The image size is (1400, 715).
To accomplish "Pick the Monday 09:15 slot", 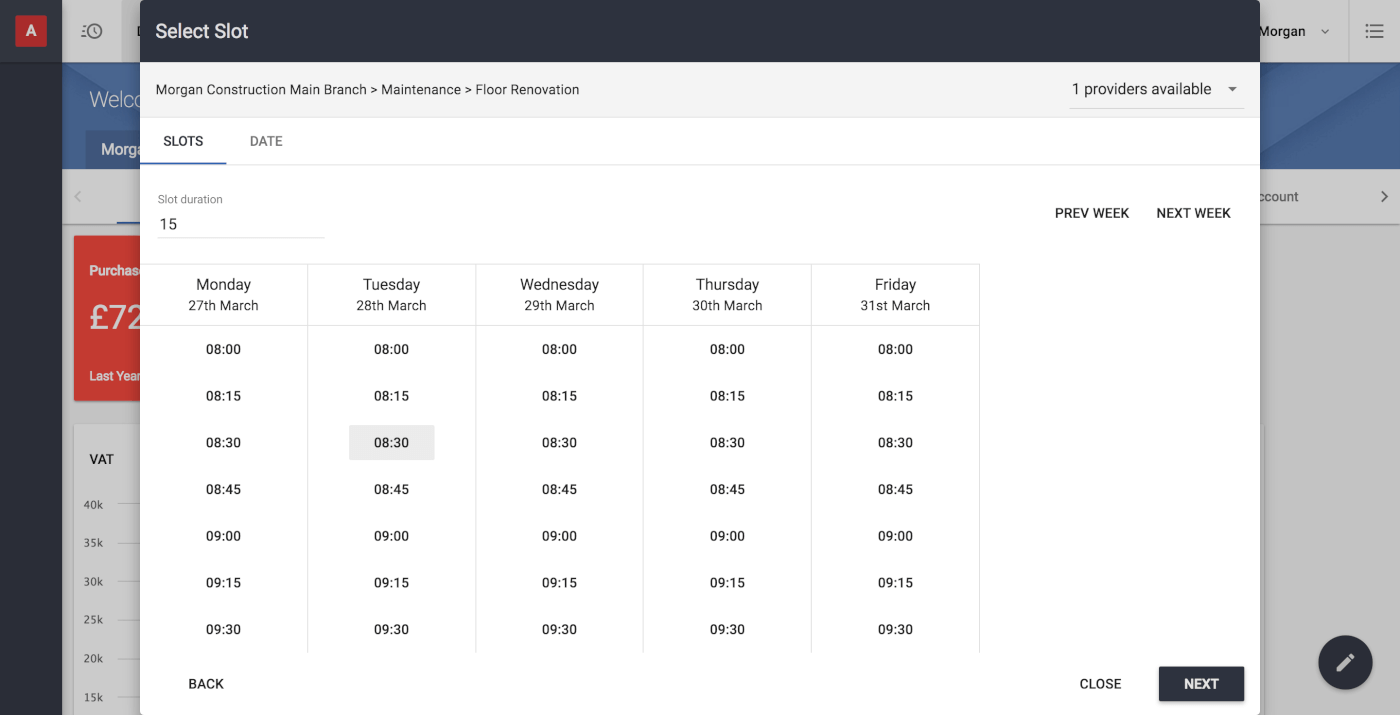I will [x=224, y=583].
